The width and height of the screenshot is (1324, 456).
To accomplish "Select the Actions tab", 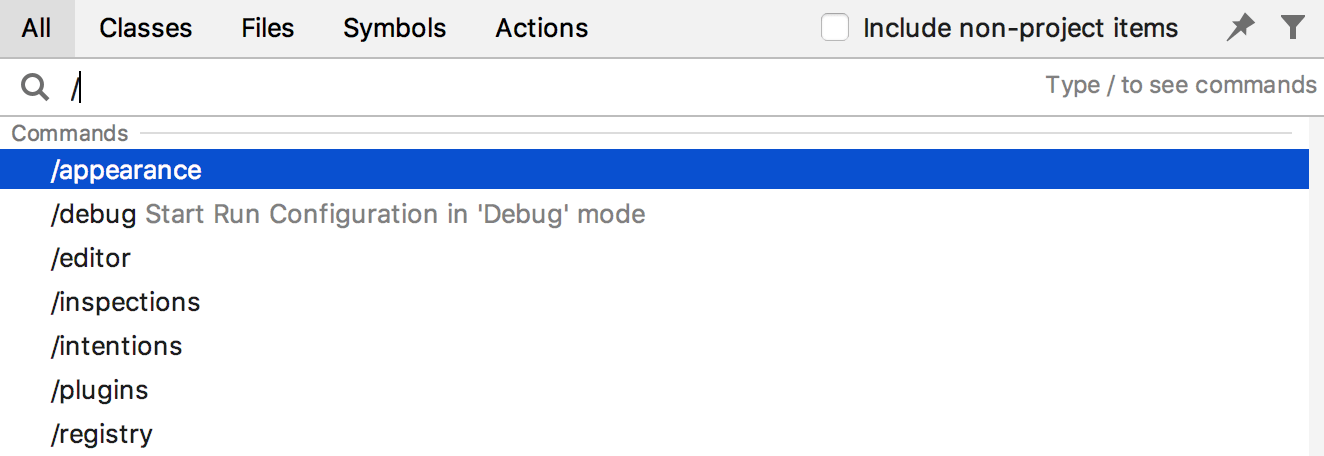I will click(x=542, y=28).
